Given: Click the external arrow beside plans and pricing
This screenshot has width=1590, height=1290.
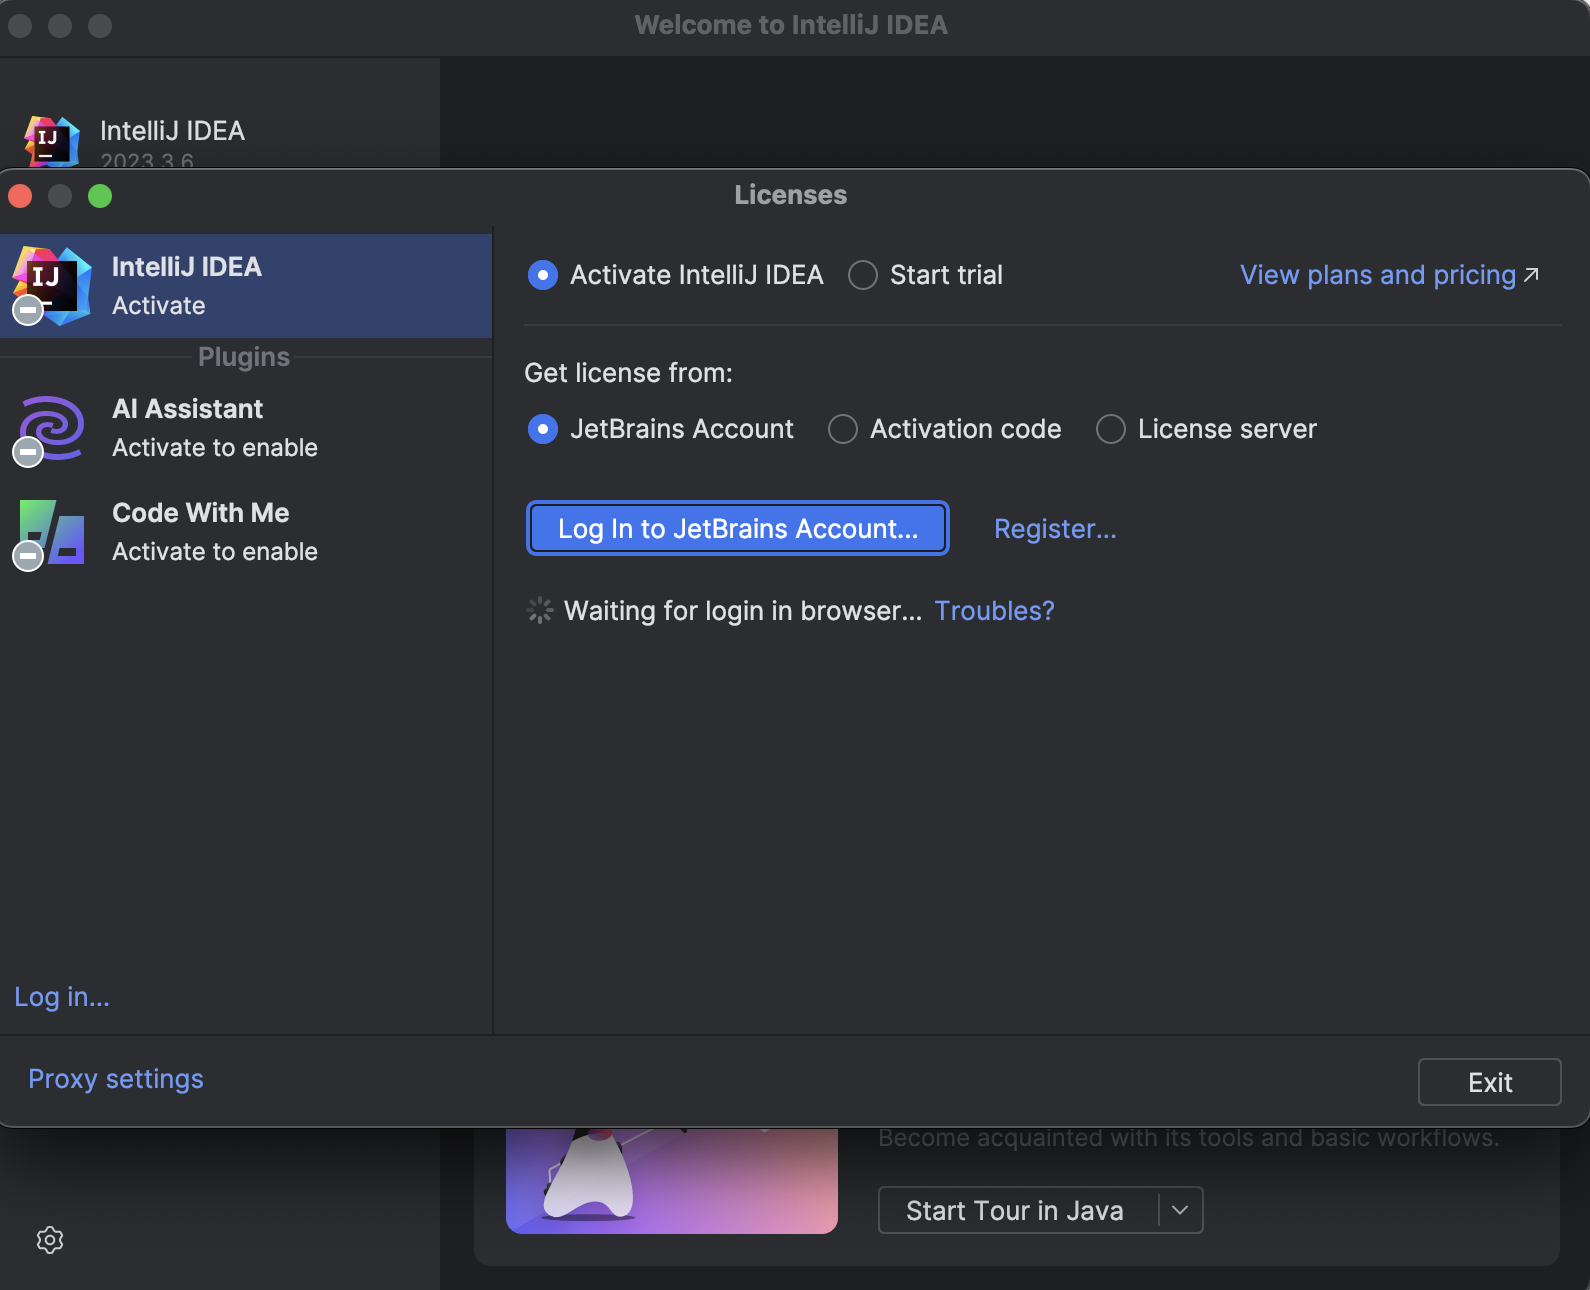Looking at the screenshot, I should 1531,275.
